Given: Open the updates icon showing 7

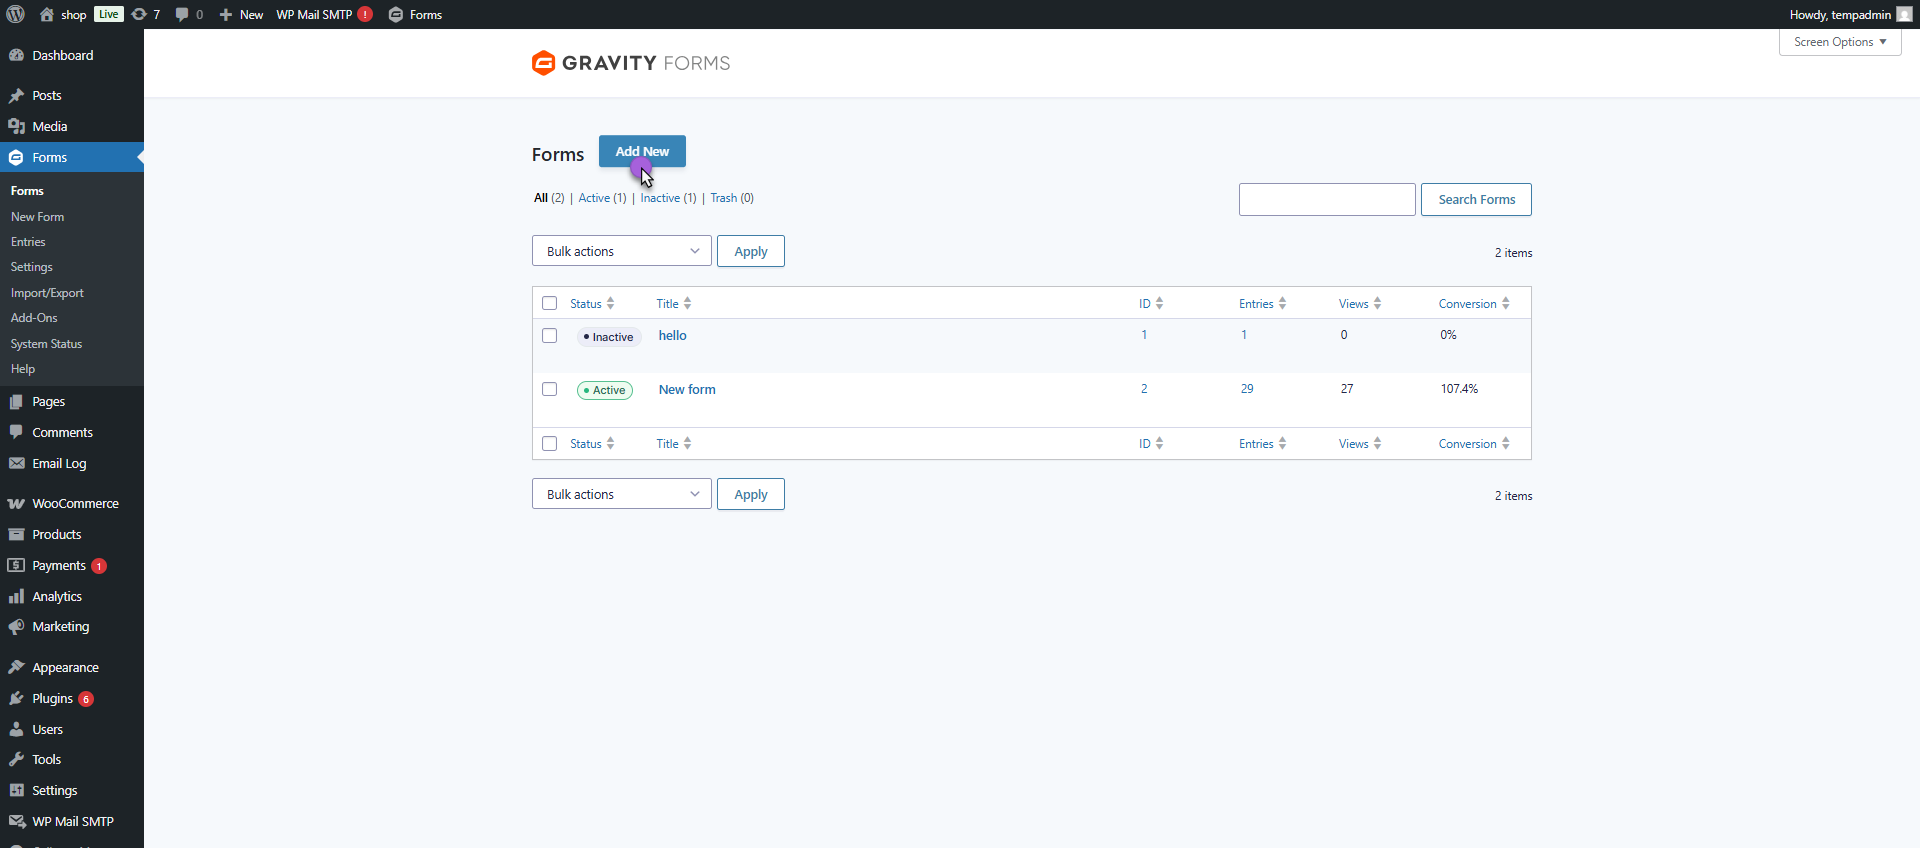Looking at the screenshot, I should tap(146, 14).
